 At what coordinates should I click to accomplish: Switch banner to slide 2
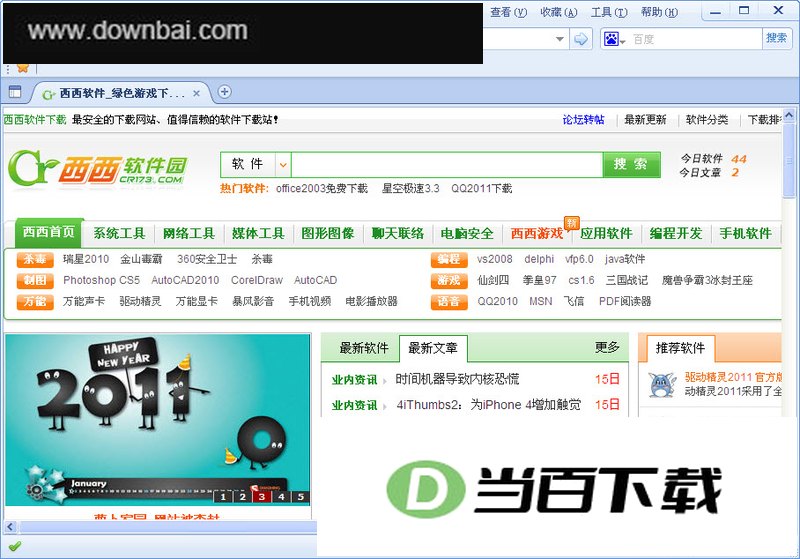tap(242, 496)
